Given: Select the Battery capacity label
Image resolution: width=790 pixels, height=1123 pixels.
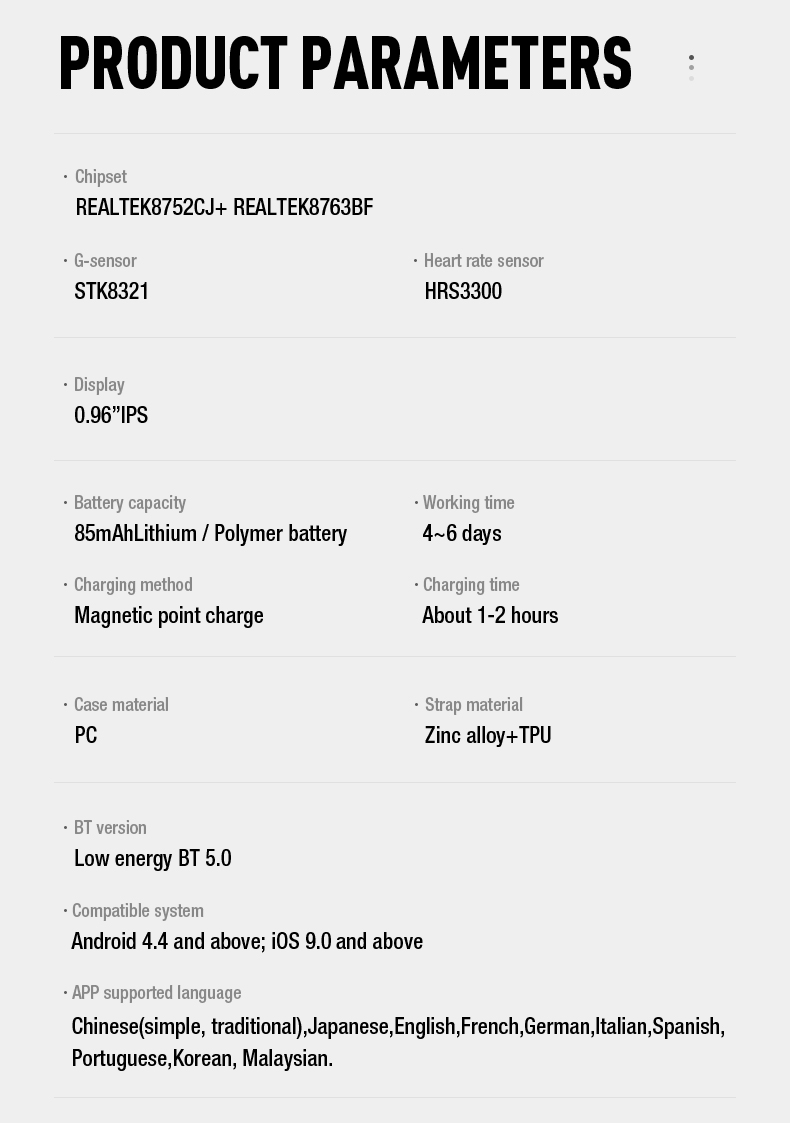Looking at the screenshot, I should [130, 503].
